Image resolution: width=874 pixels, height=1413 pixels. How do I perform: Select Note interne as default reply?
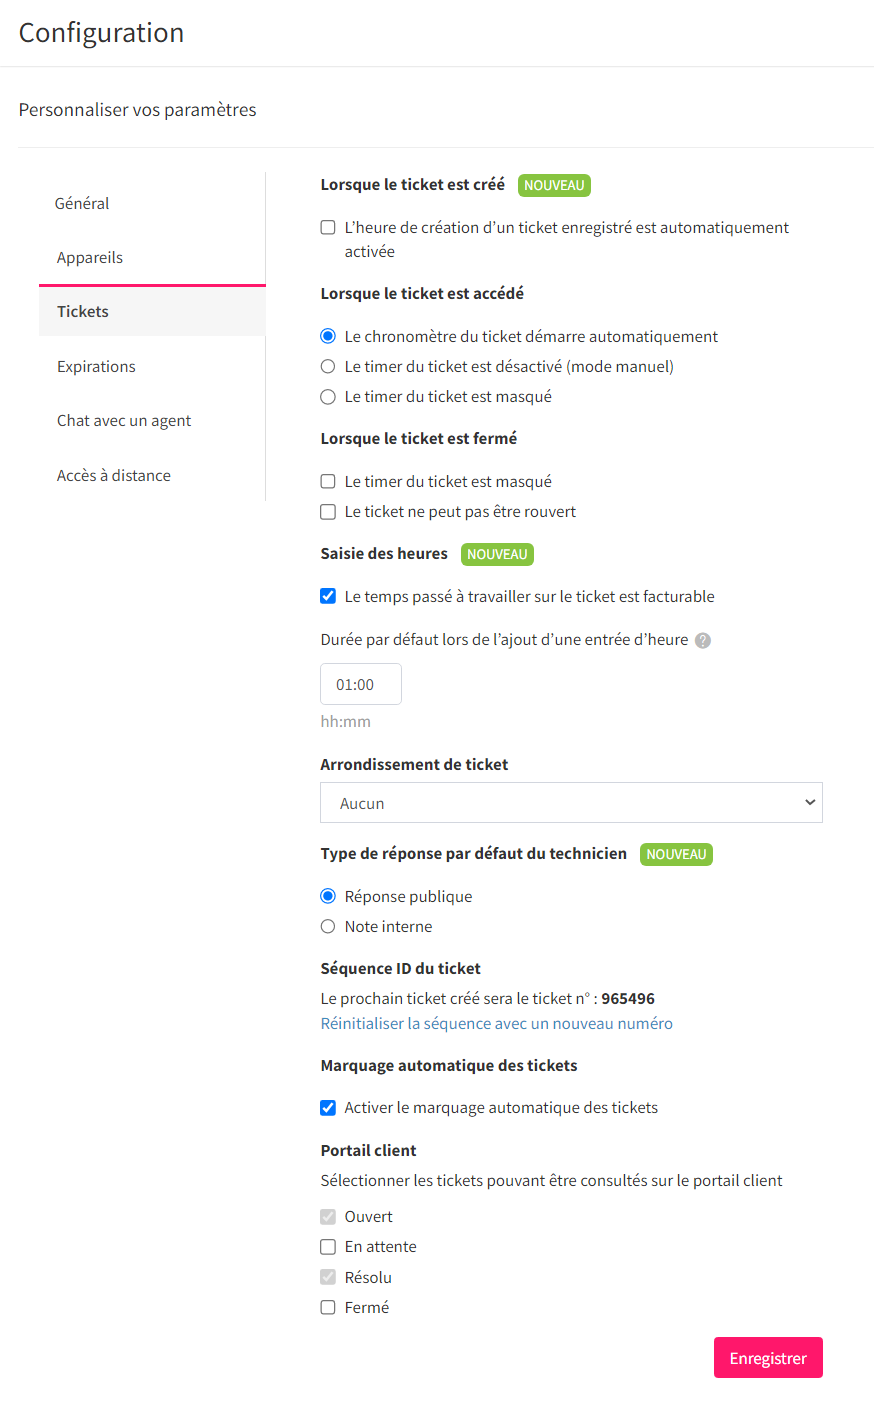(328, 927)
